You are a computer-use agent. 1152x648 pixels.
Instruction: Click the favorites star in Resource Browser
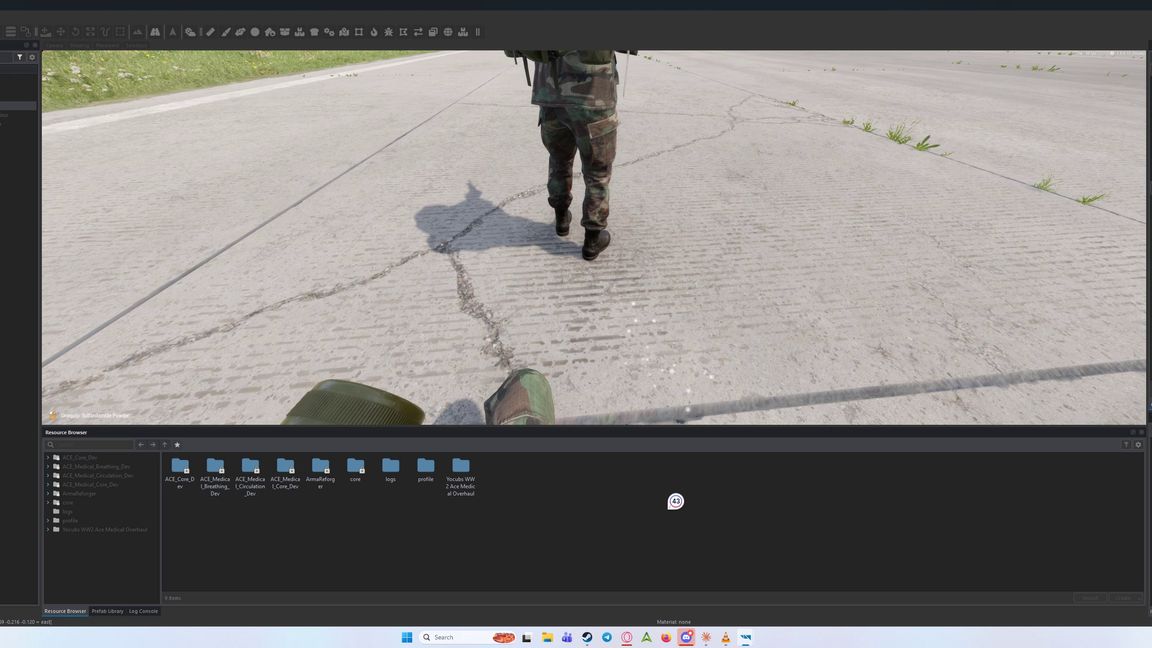177,444
